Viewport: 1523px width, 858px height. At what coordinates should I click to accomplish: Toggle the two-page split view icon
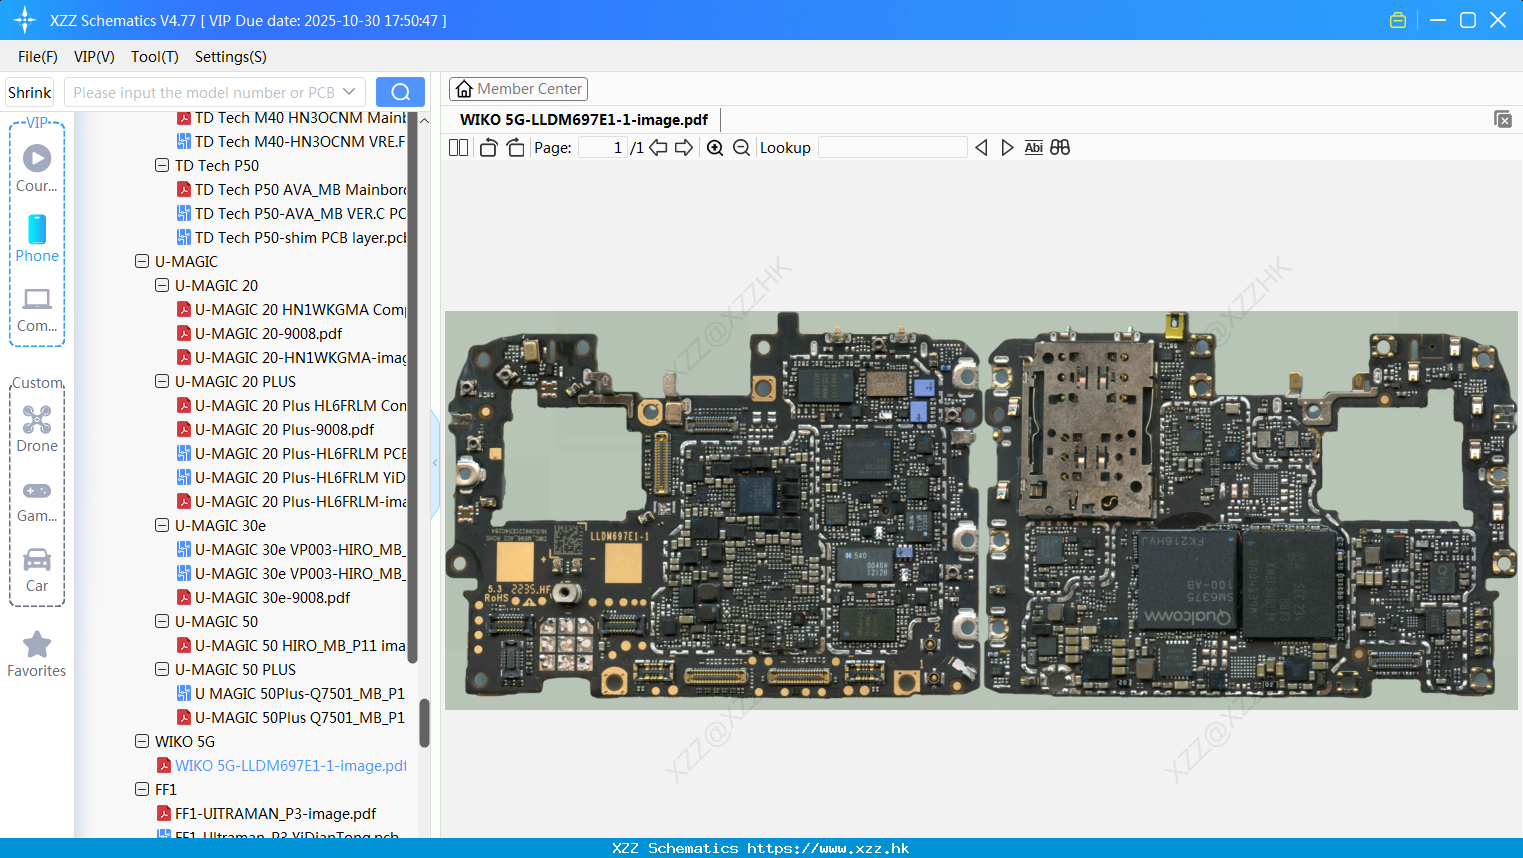458,148
